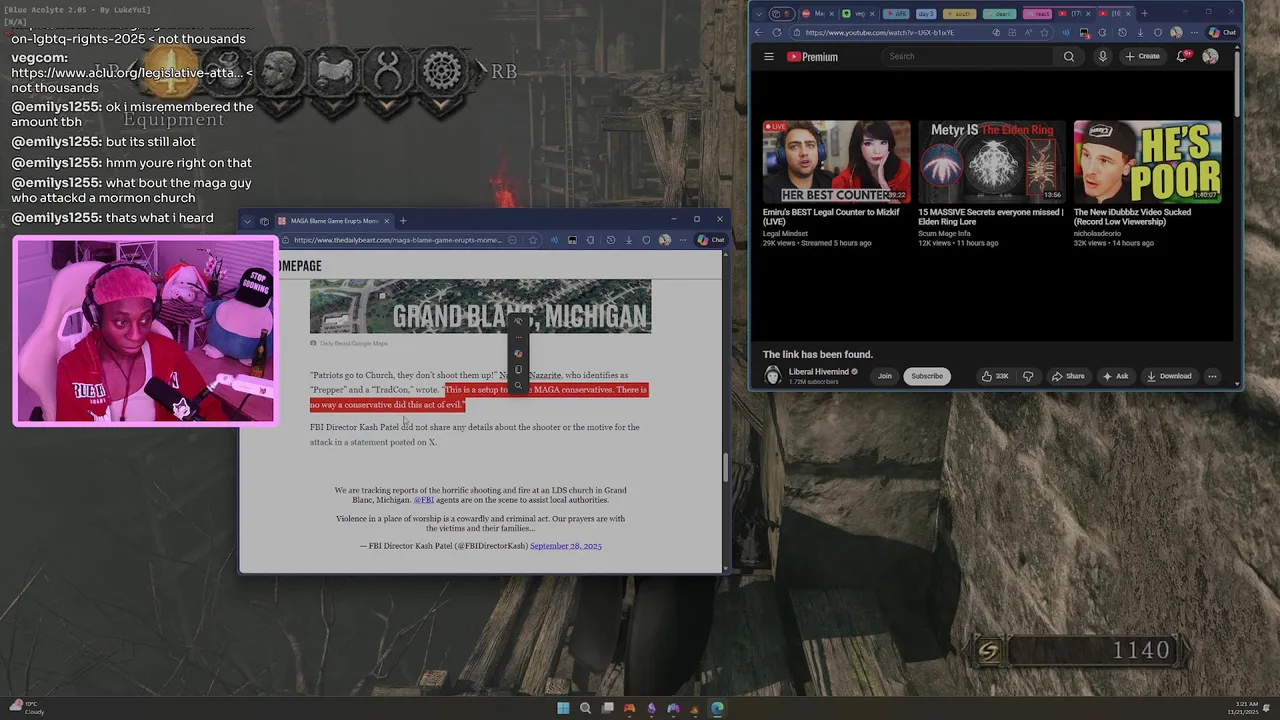Open the YouTube hamburger guide menu

click(769, 57)
